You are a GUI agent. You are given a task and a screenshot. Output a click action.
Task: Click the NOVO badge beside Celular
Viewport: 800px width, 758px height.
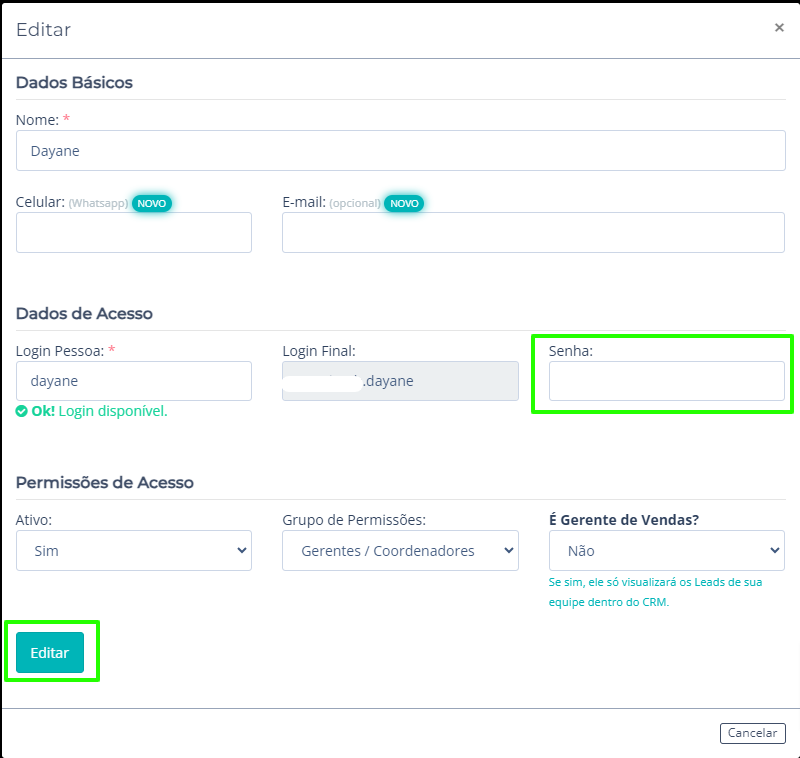152,203
